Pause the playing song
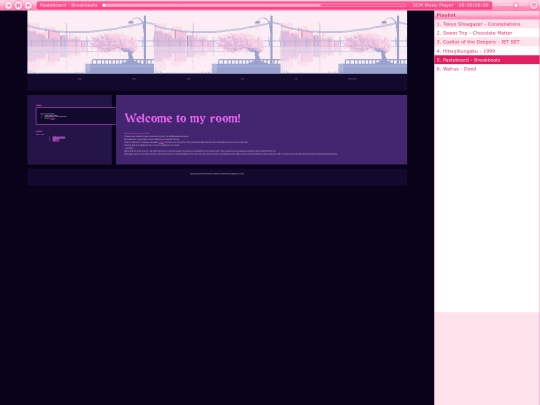The height and width of the screenshot is (405, 540). 18,5
